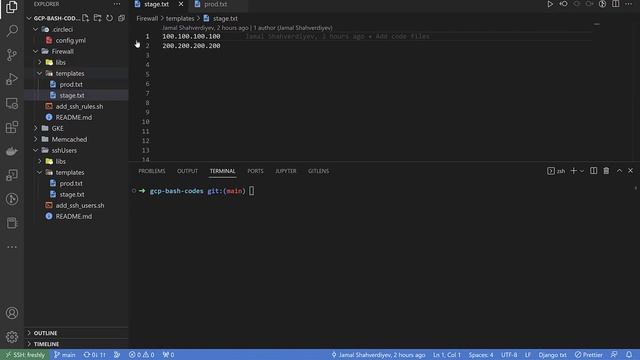Open the Extensions view

[12, 127]
